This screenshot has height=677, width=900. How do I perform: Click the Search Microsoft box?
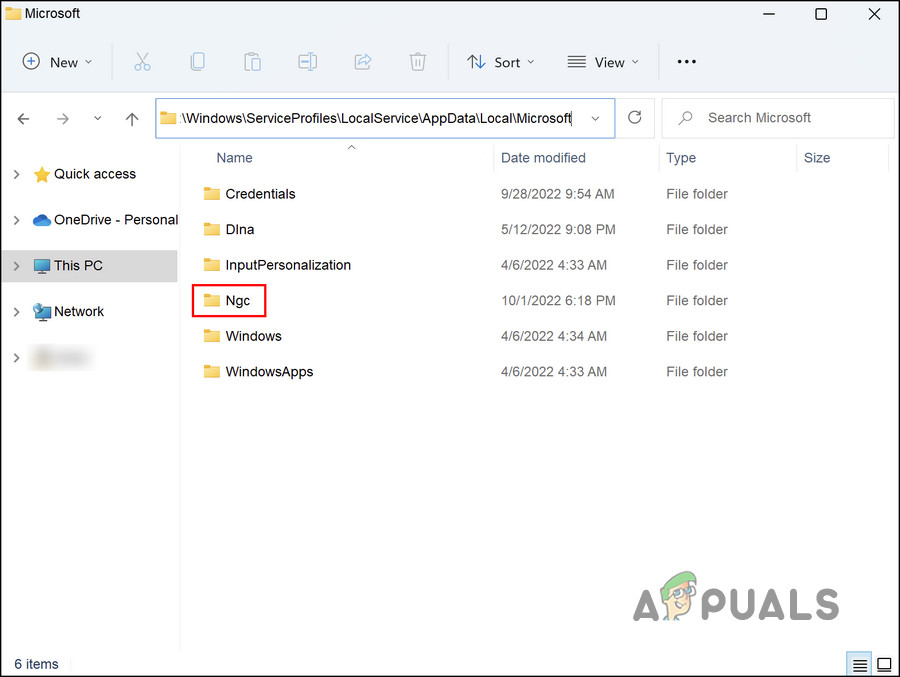[778, 118]
